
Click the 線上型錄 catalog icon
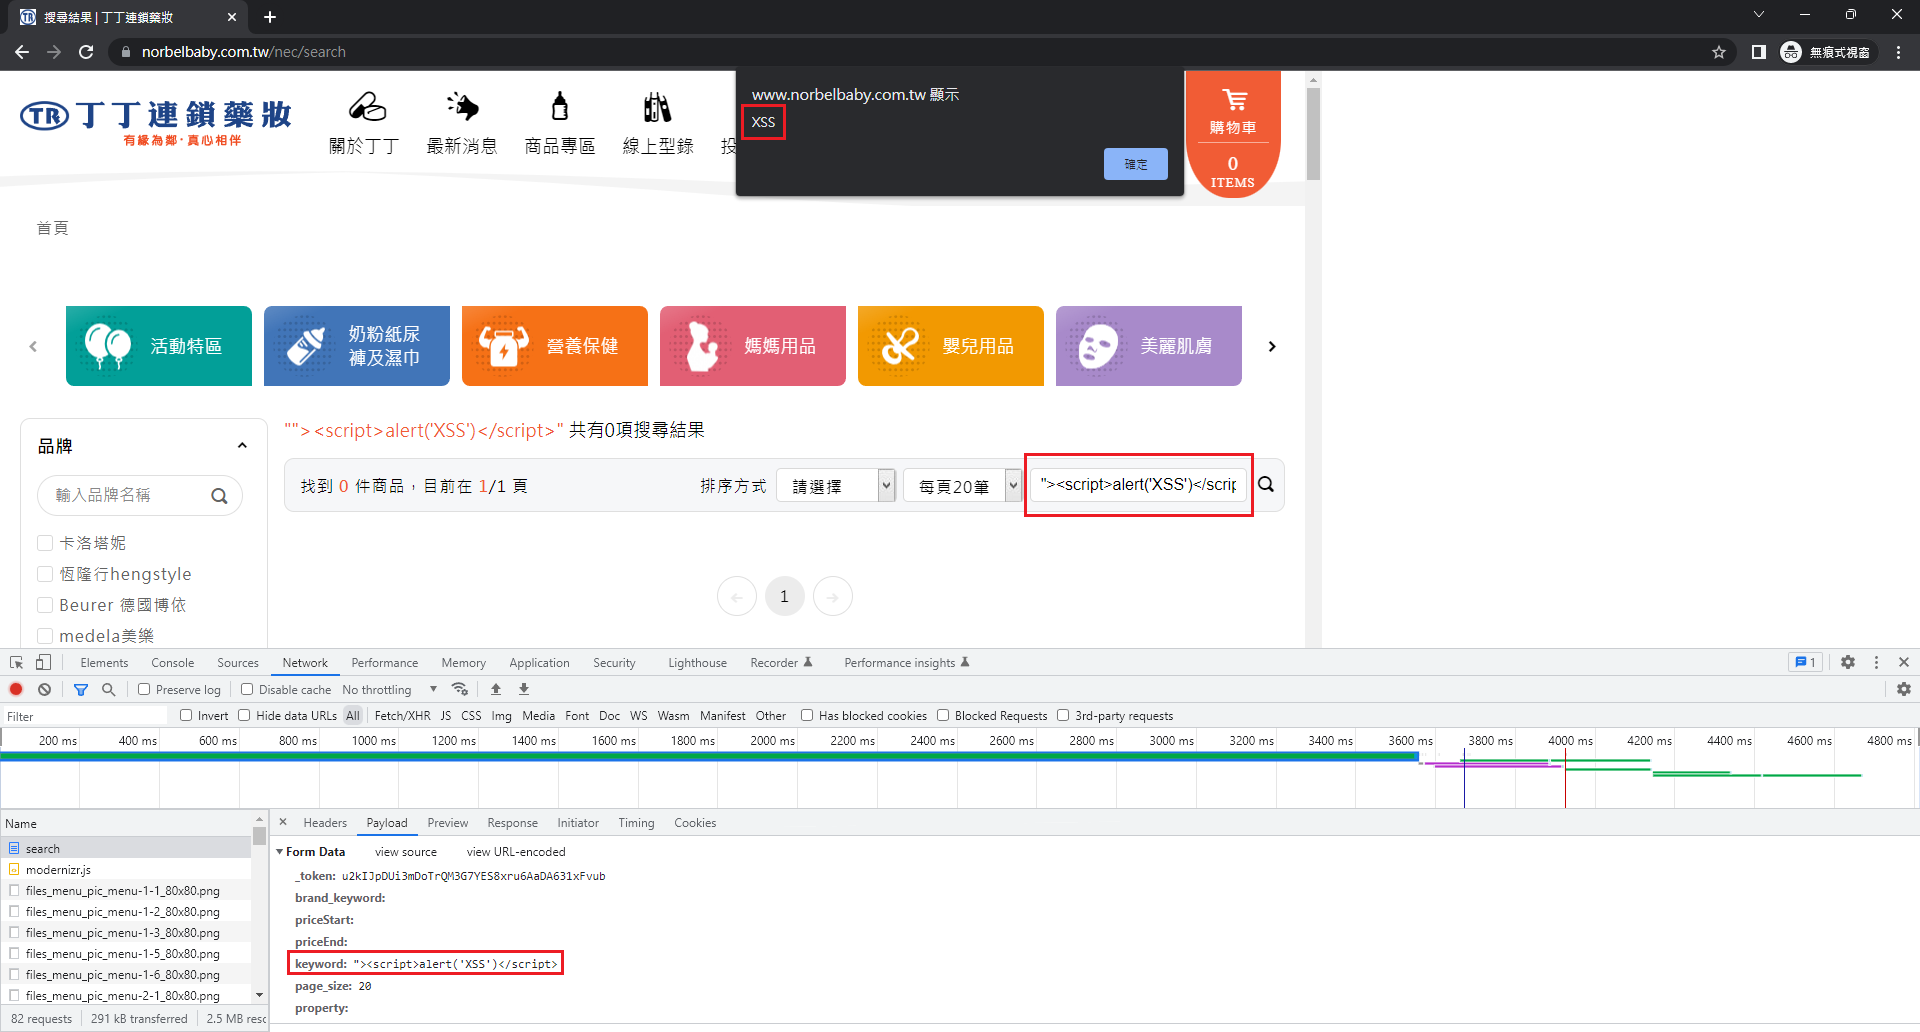pyautogui.click(x=657, y=106)
